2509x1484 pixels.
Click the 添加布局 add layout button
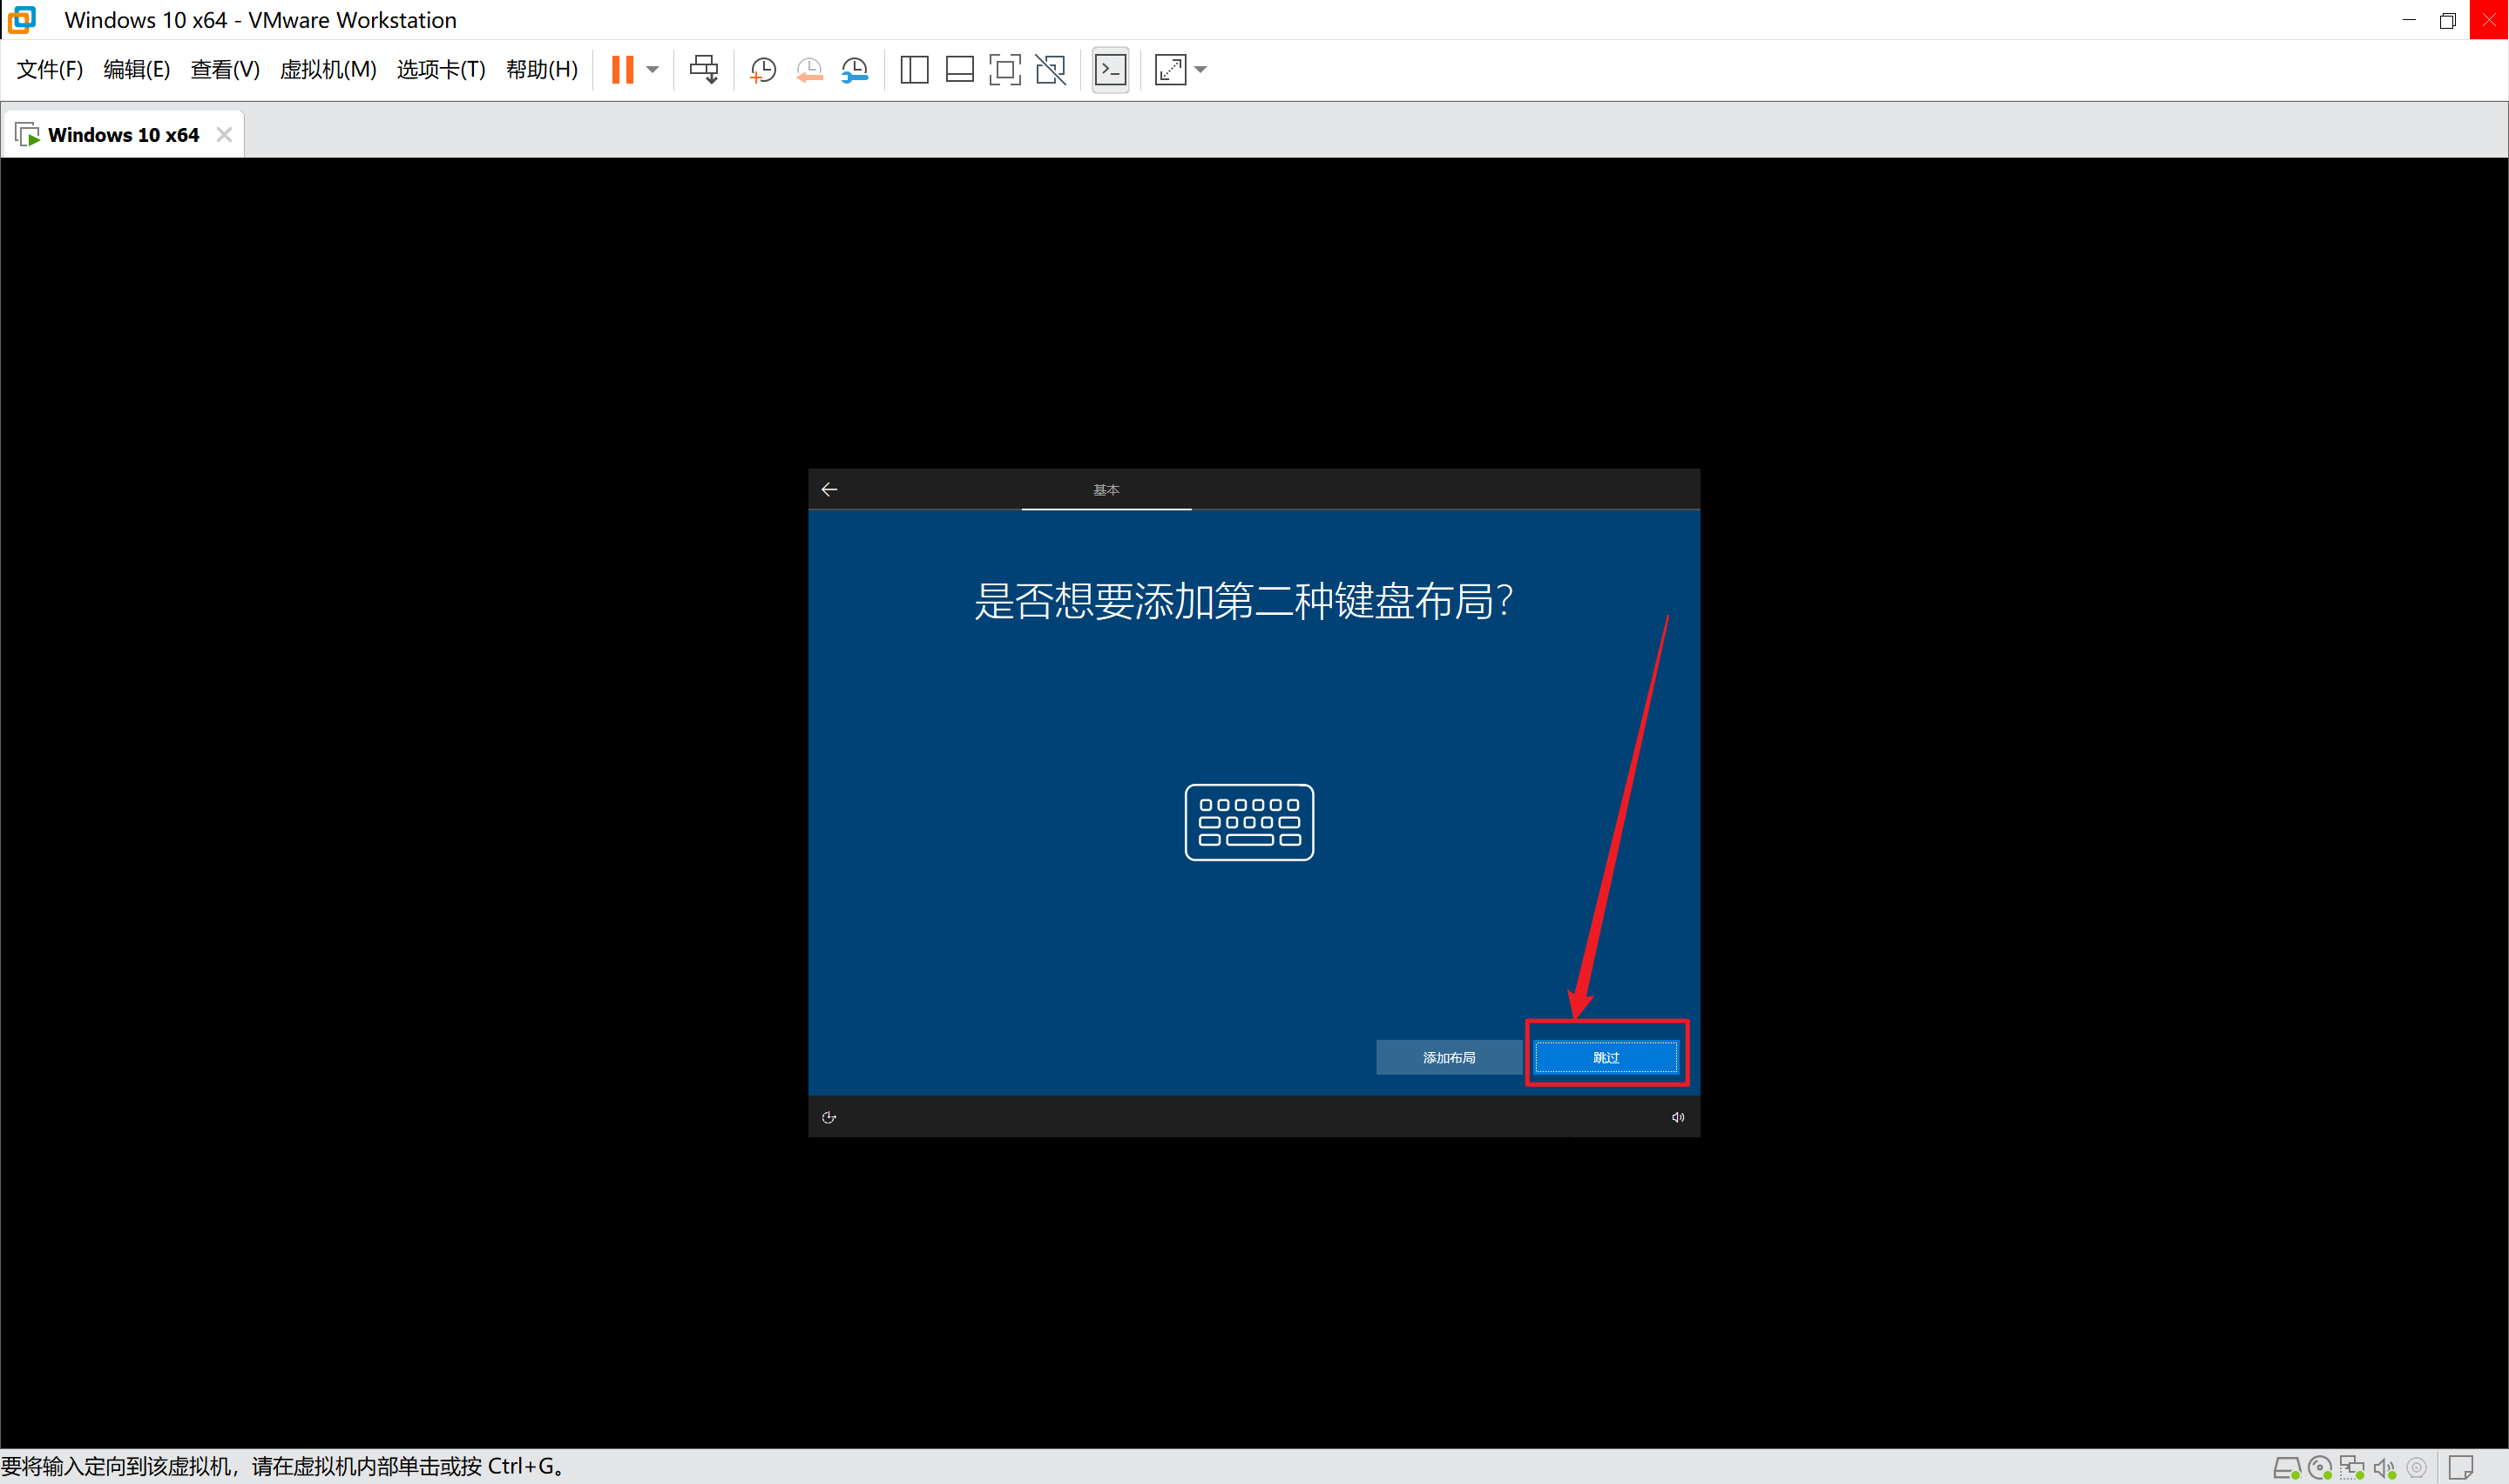[x=1448, y=1057]
